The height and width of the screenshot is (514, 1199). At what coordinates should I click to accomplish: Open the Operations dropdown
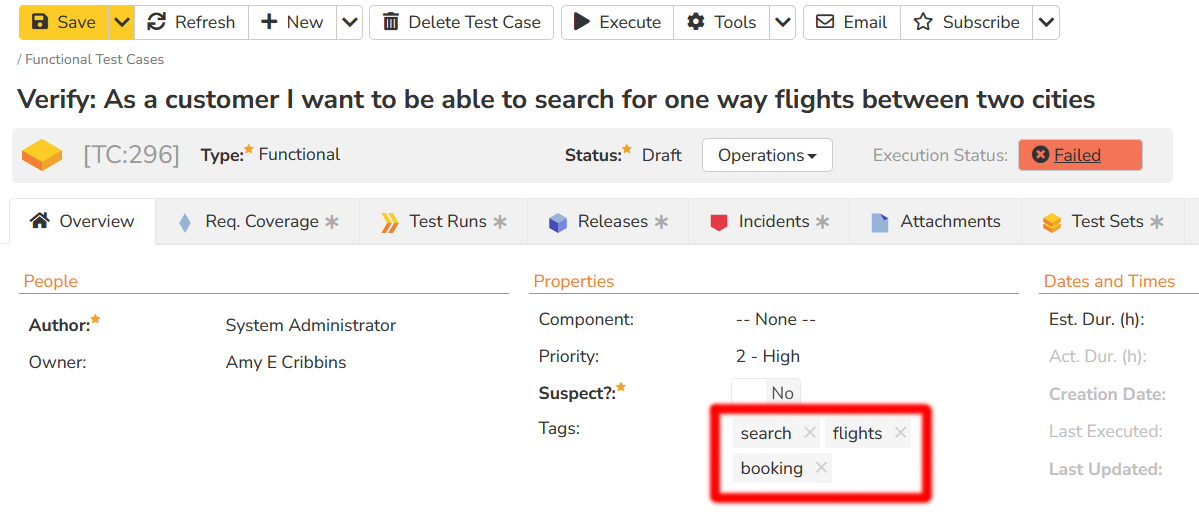pos(767,155)
